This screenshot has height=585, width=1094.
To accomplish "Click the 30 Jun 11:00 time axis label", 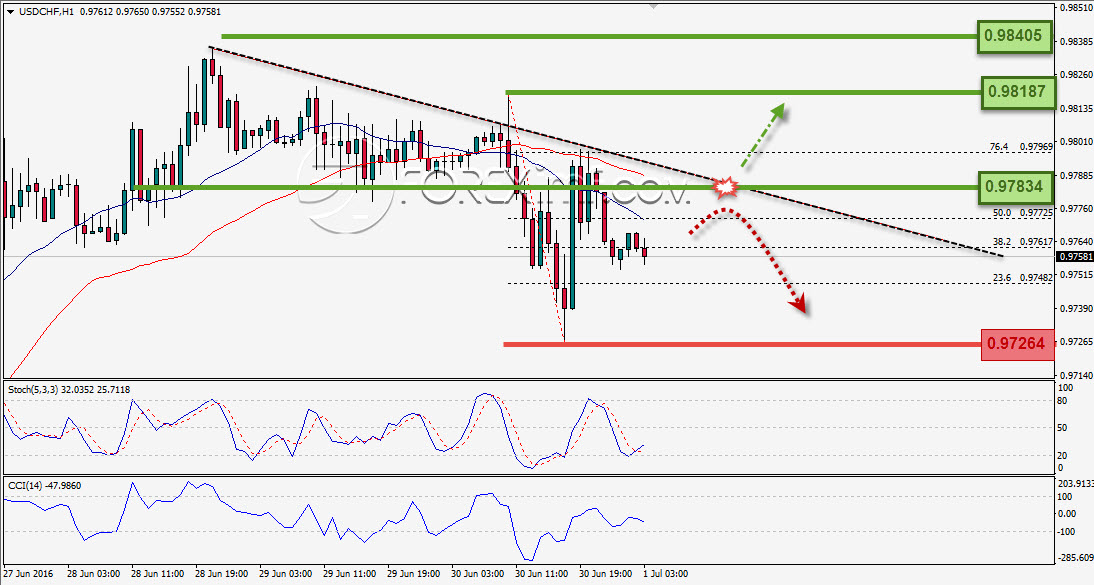I will coord(542,574).
